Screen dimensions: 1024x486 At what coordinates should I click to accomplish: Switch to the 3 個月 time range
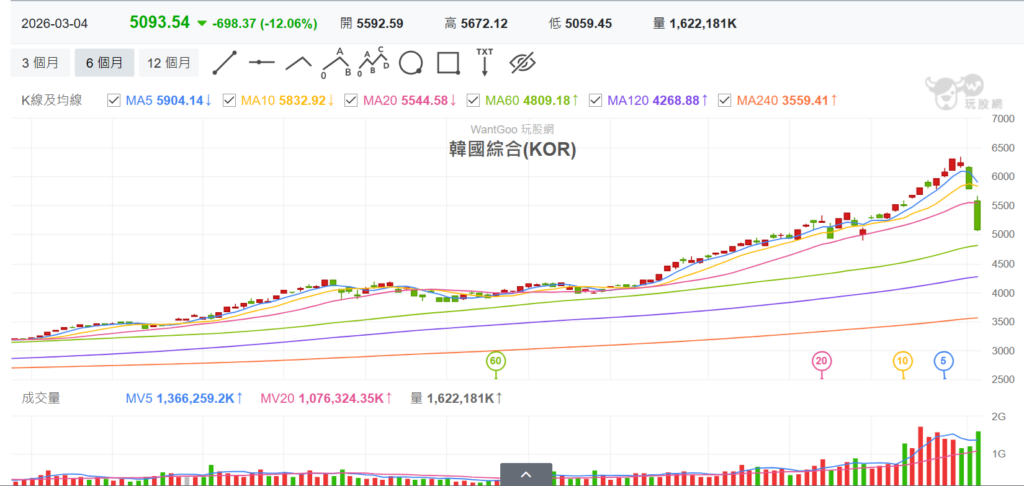41,63
